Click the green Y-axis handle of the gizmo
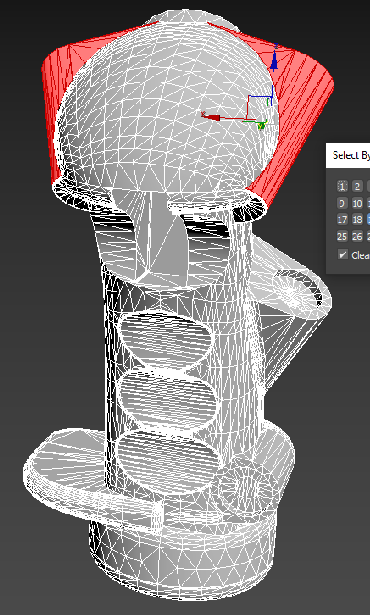 (x=261, y=124)
